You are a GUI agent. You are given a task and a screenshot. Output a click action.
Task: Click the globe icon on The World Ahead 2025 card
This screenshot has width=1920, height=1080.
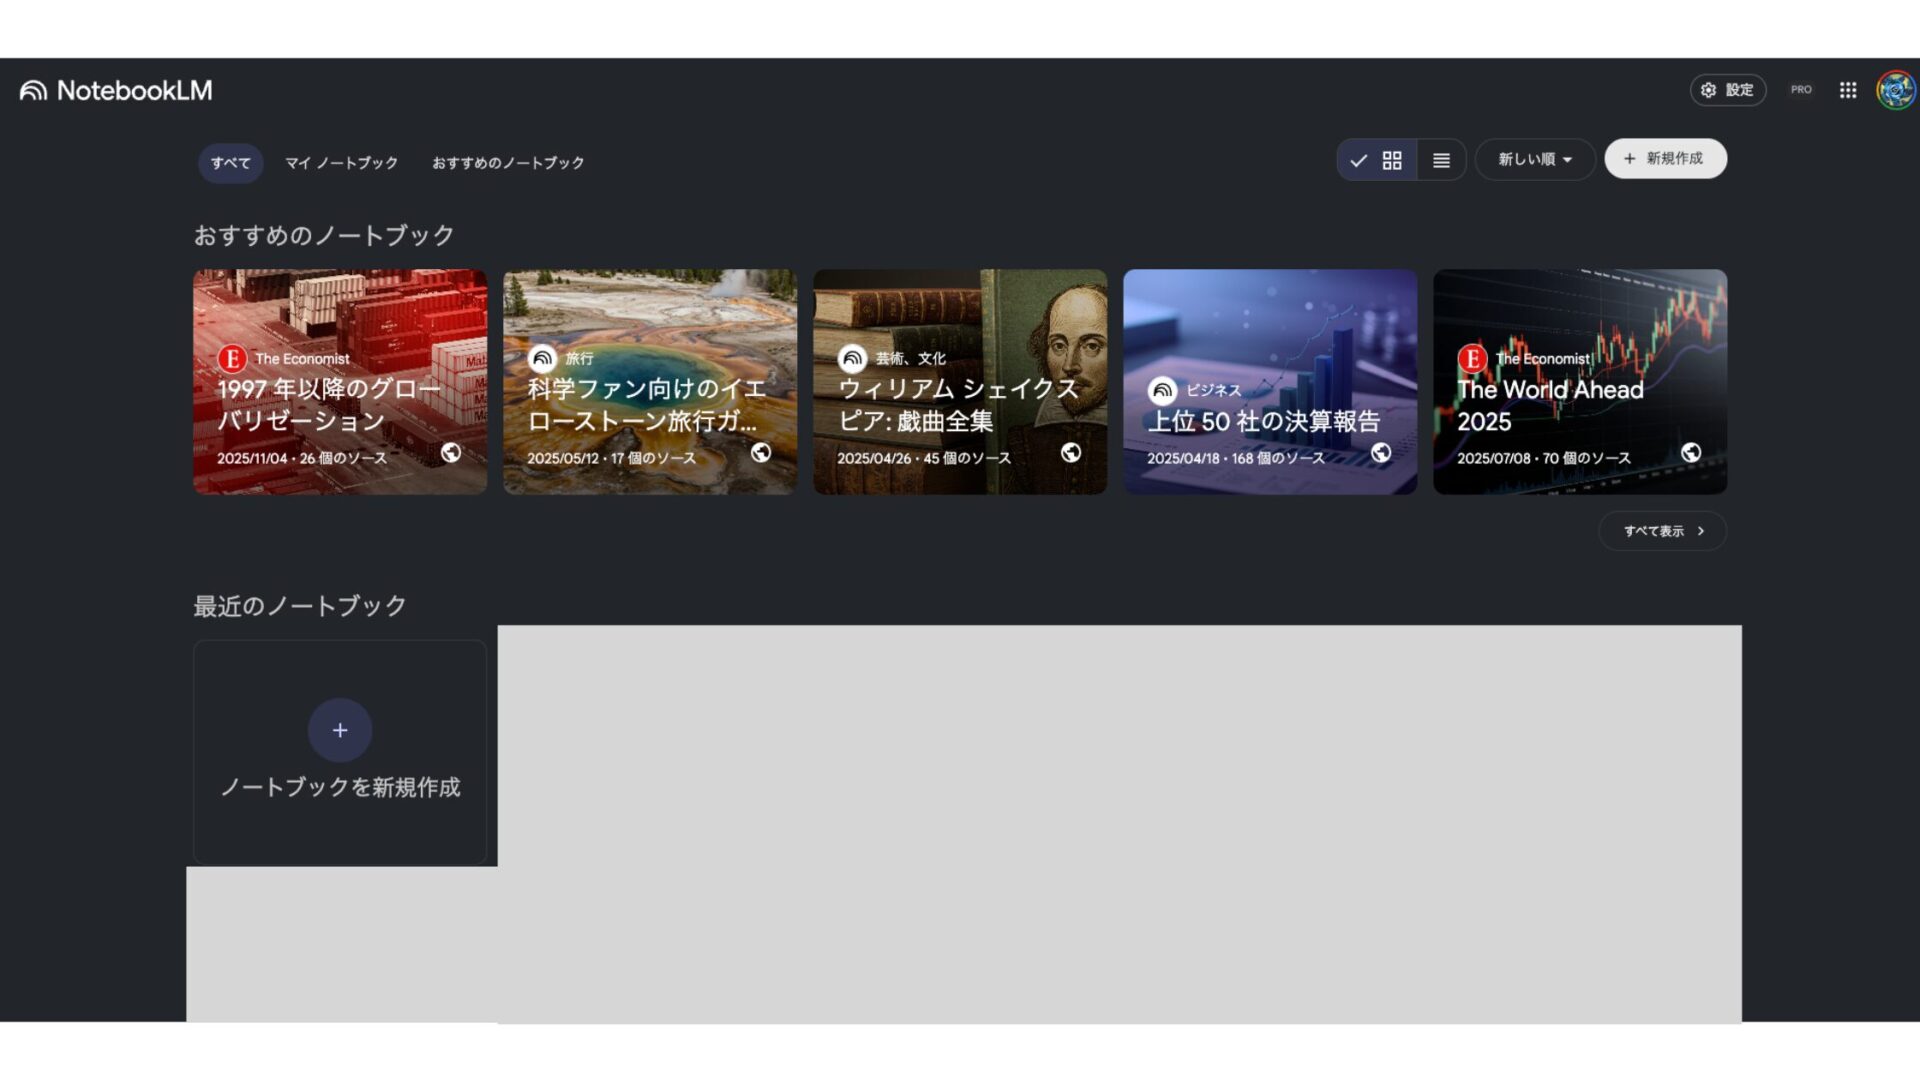1691,452
